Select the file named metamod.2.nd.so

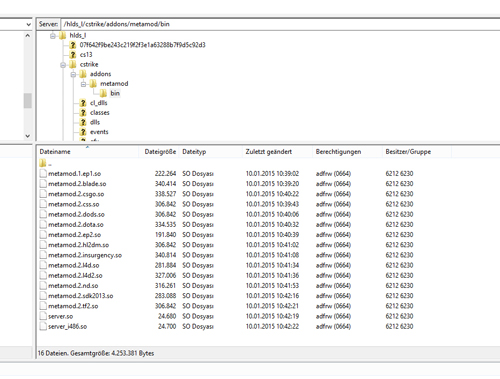click(73, 286)
